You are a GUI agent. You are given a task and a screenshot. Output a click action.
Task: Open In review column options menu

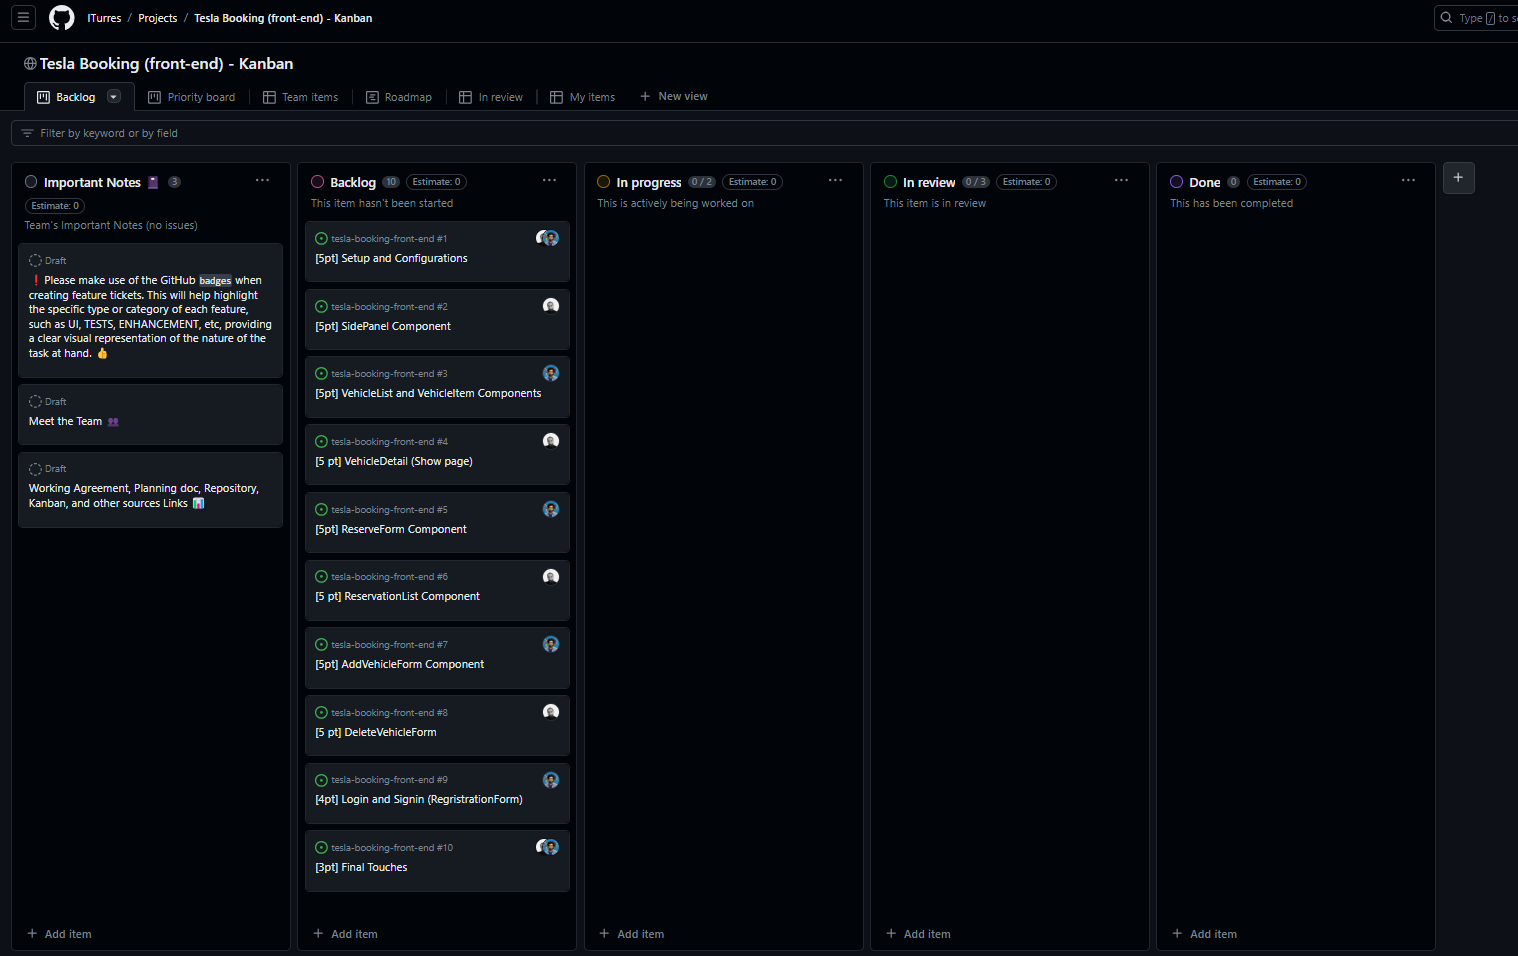(x=1121, y=181)
